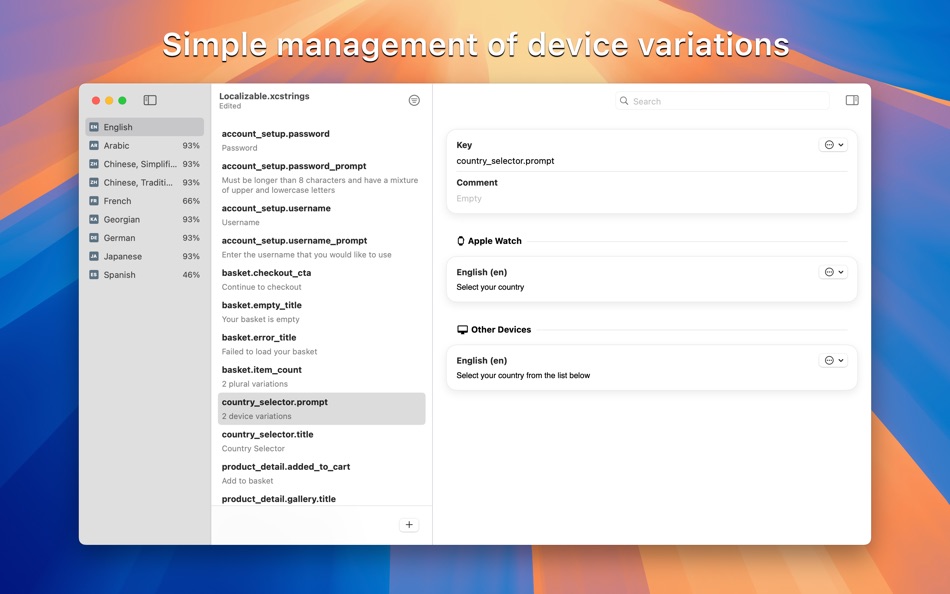Select the country_selector.prompt string row
This screenshot has width=950, height=594.
pyautogui.click(x=322, y=409)
